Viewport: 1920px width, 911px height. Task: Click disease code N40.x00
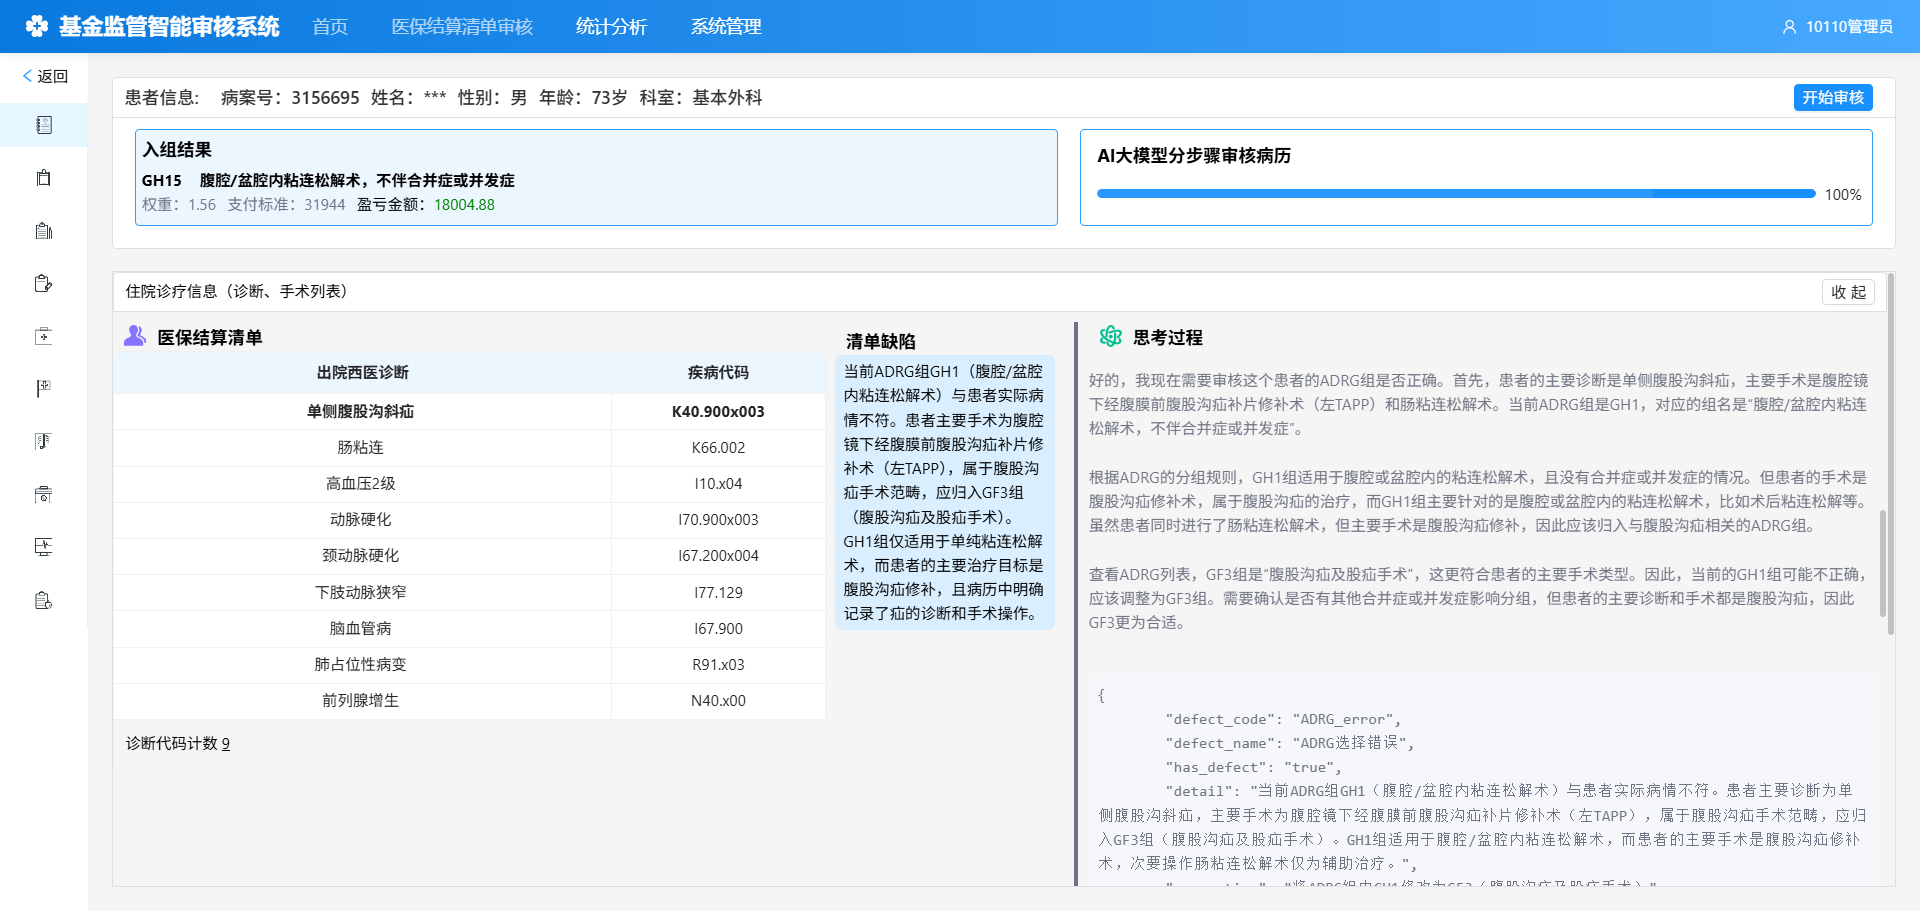pyautogui.click(x=718, y=701)
